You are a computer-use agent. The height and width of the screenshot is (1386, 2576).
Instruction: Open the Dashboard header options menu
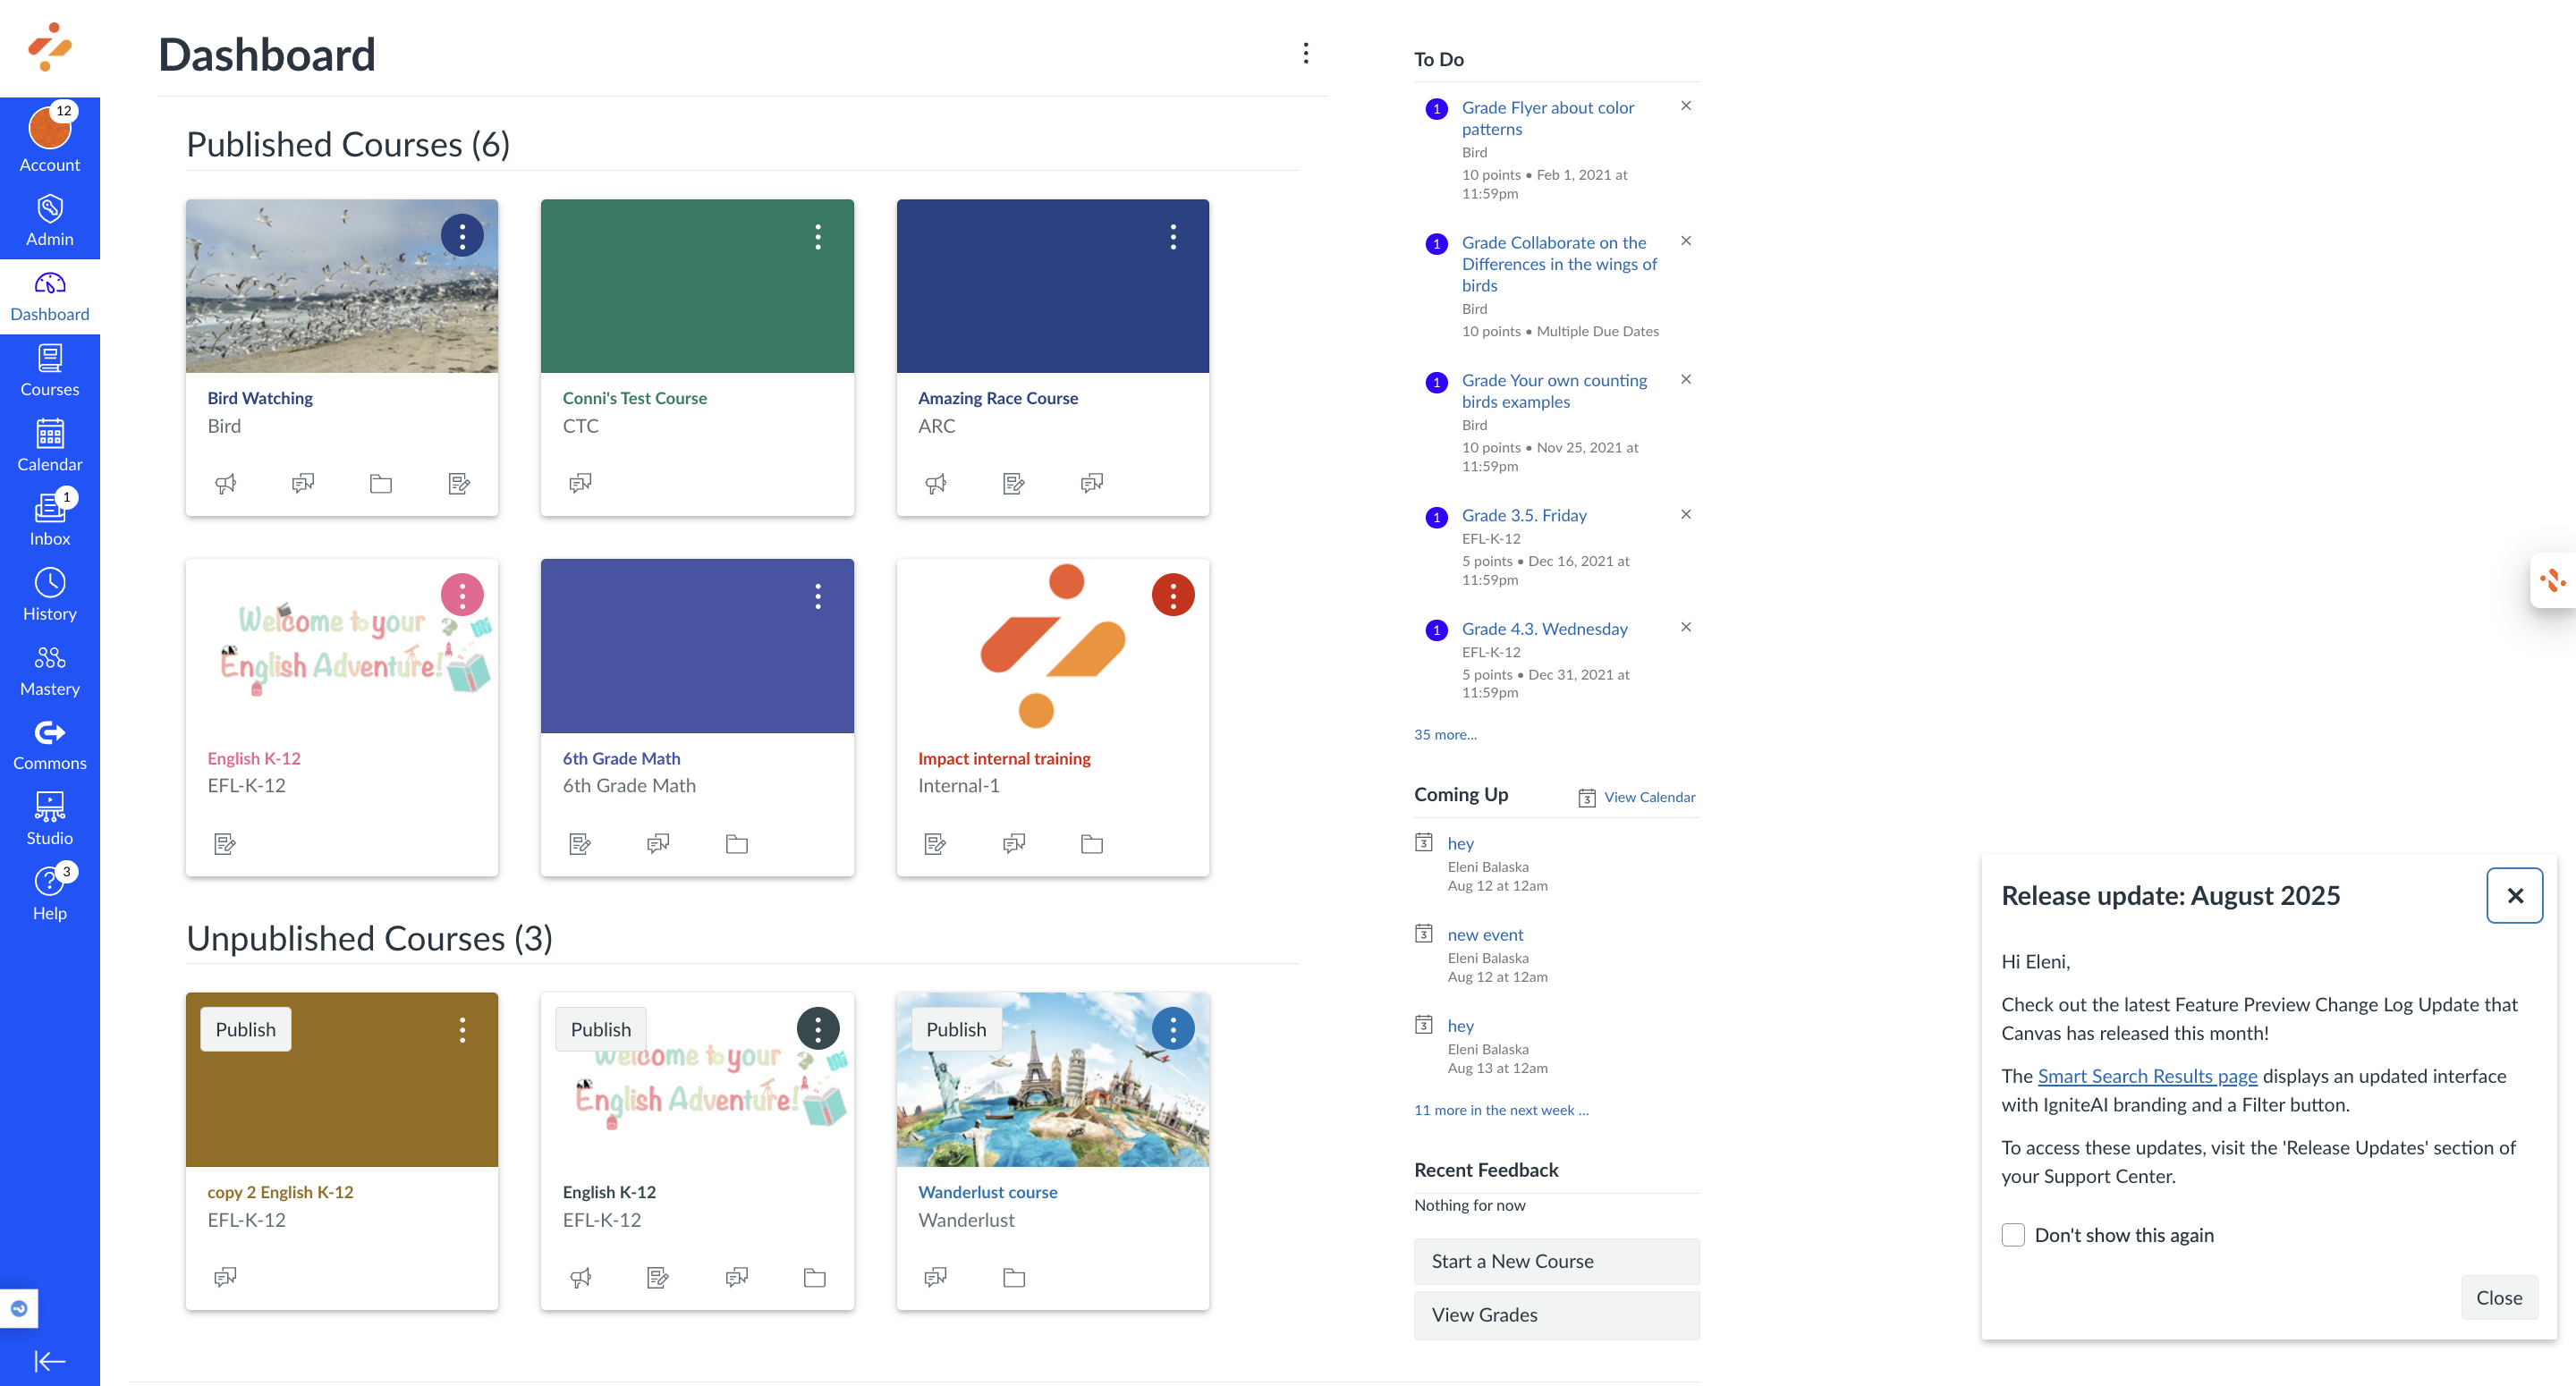(1305, 53)
